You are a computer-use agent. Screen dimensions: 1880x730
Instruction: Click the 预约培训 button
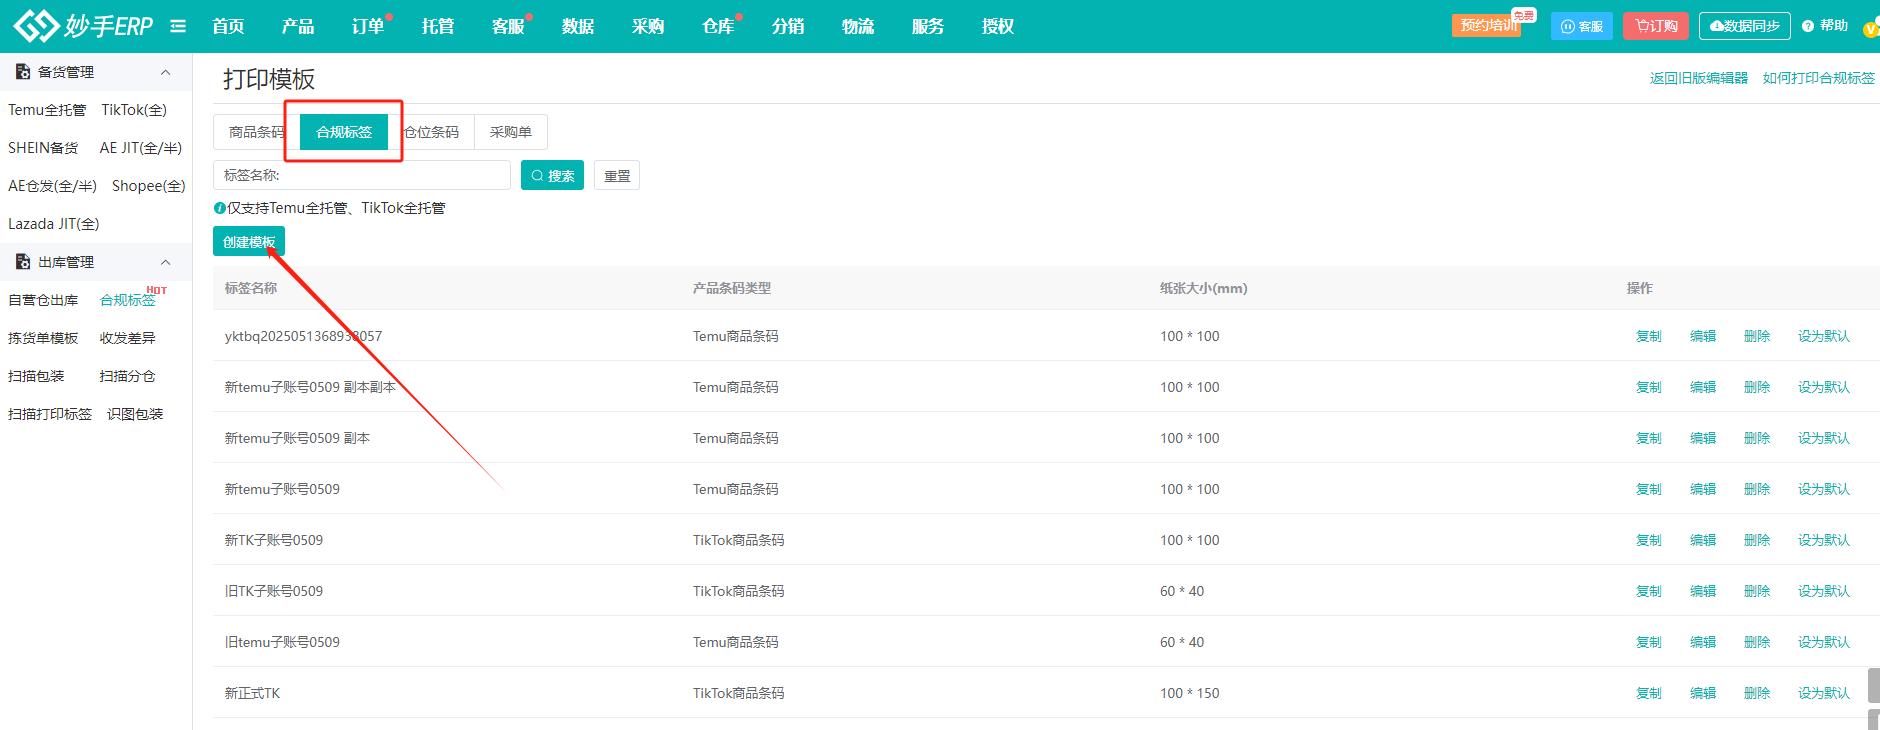coord(1487,26)
